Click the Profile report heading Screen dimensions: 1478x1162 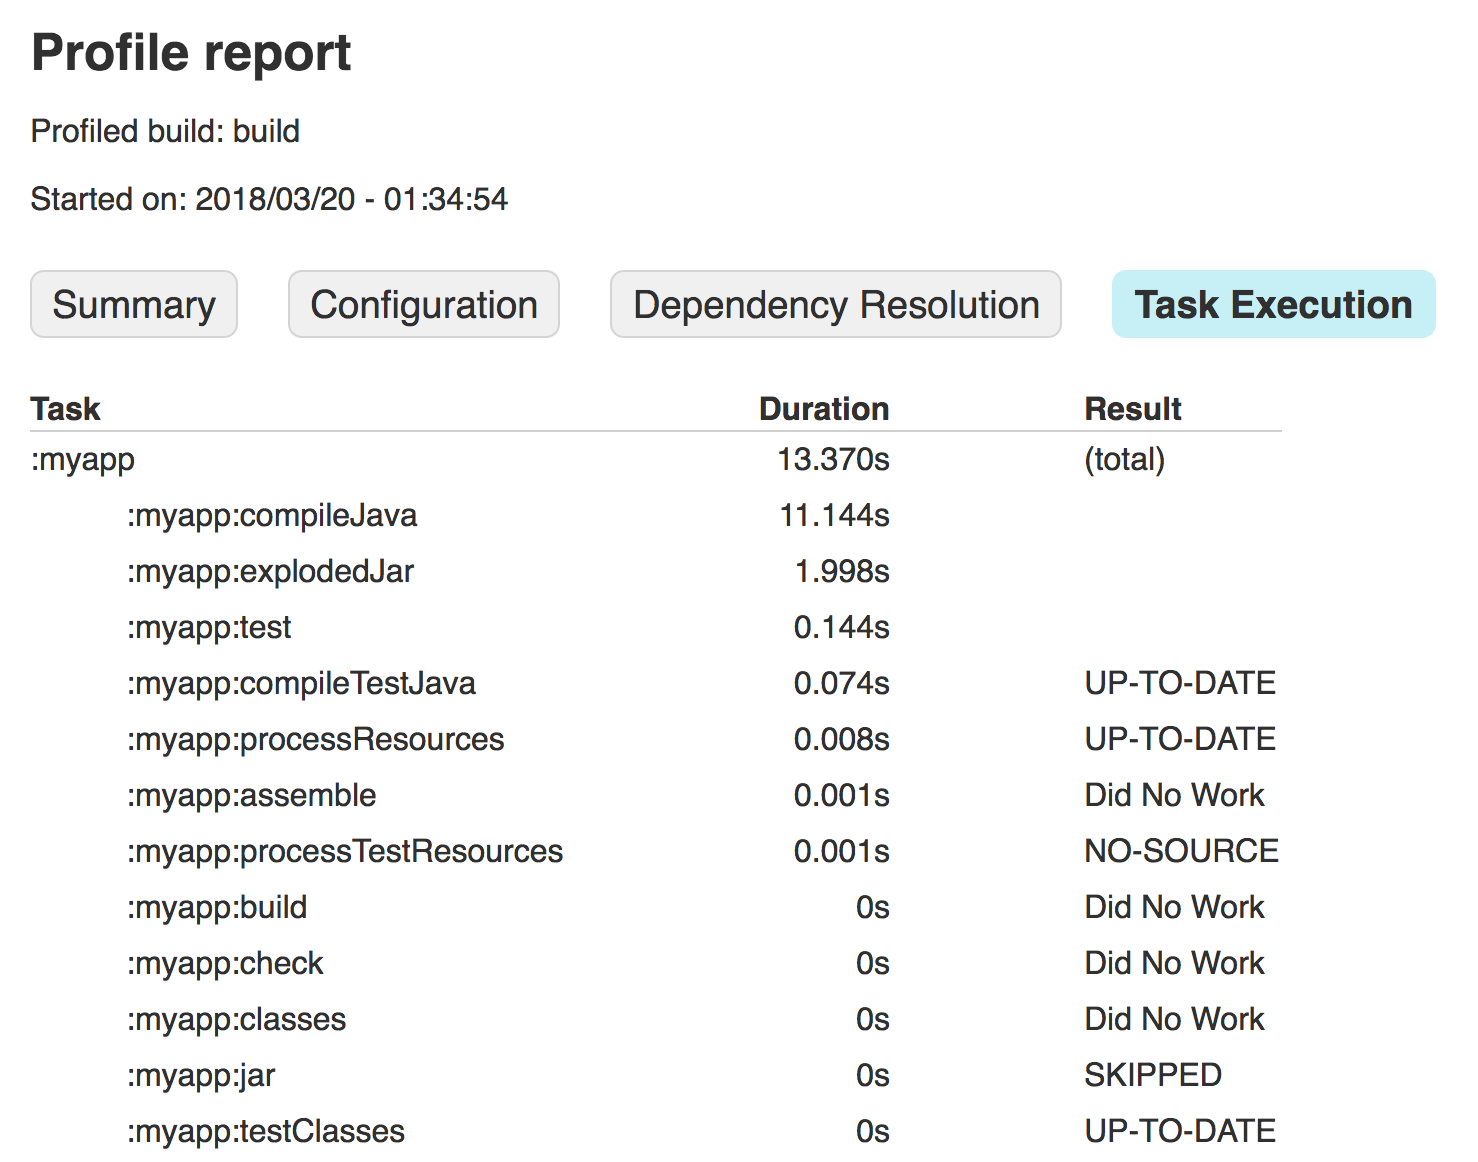tap(191, 53)
